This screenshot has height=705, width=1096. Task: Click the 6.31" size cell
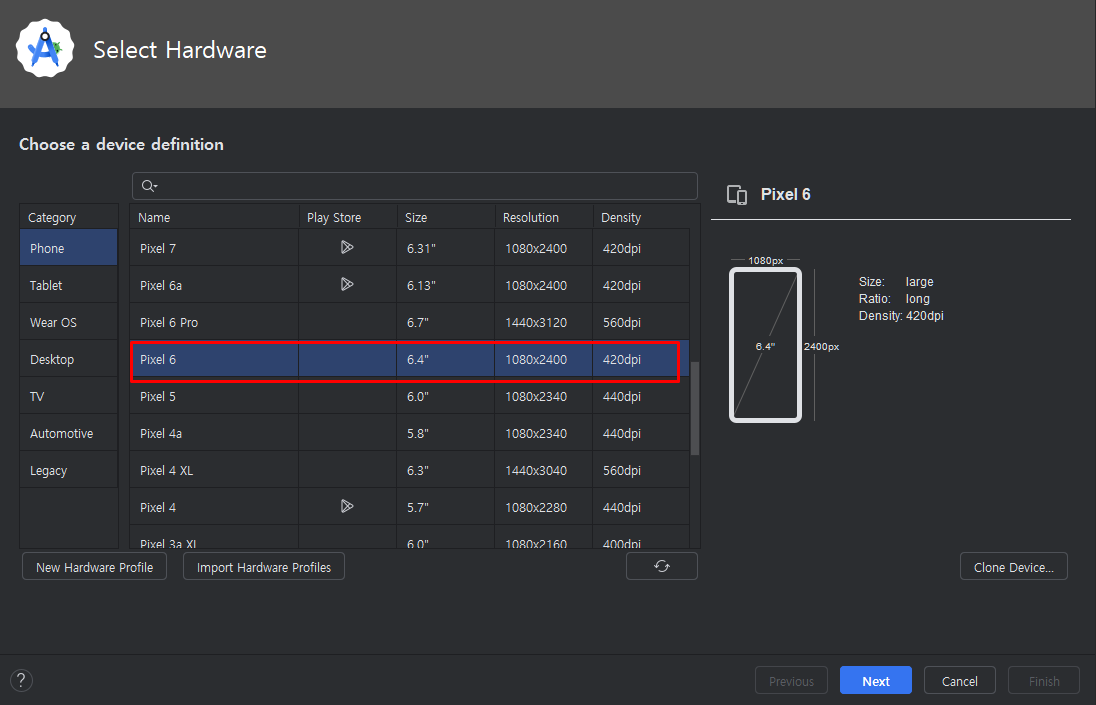pyautogui.click(x=446, y=248)
